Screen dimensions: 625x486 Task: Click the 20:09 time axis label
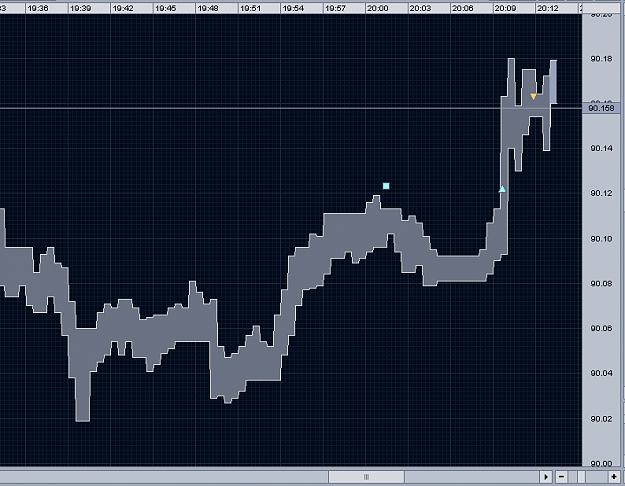pyautogui.click(x=505, y=8)
